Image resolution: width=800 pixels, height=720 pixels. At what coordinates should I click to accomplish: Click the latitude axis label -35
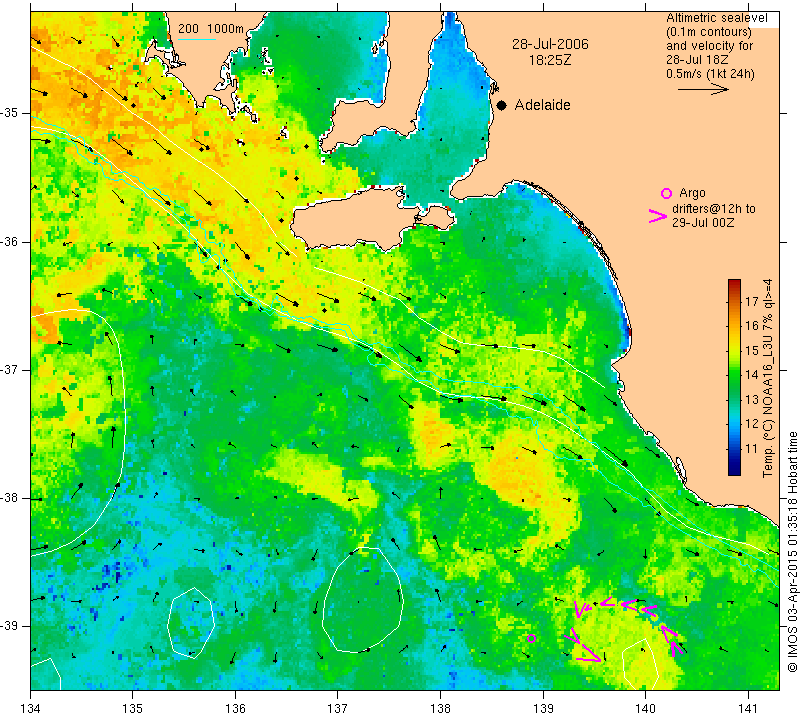9,113
